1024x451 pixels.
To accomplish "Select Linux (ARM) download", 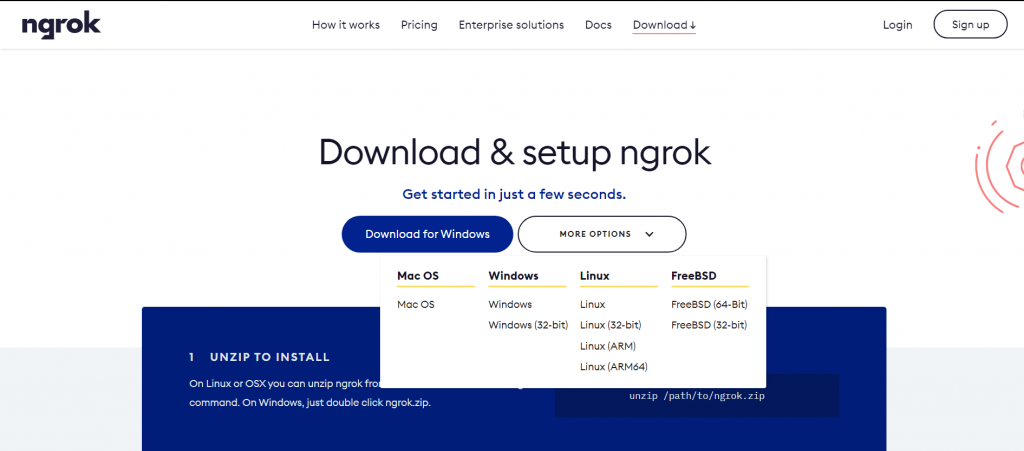I will pyautogui.click(x=608, y=346).
